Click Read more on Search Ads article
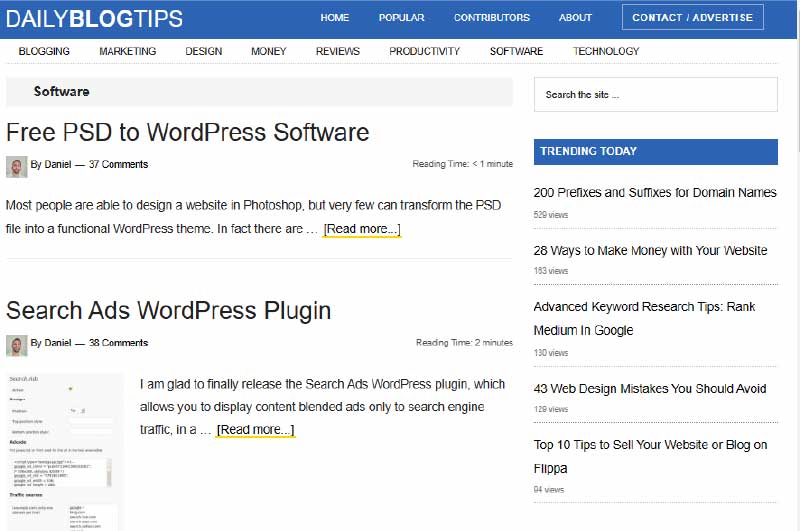The height and width of the screenshot is (531, 800). coord(255,430)
